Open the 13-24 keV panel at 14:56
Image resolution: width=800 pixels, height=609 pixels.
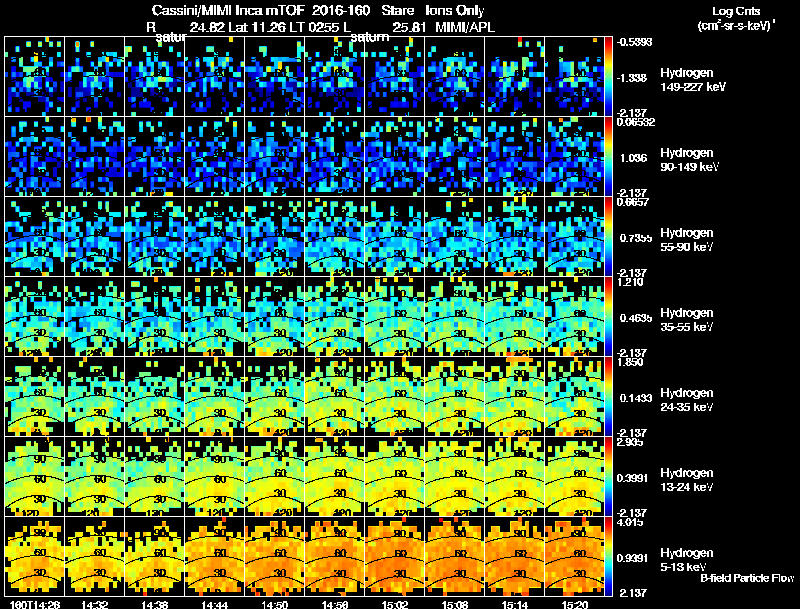pyautogui.click(x=335, y=476)
